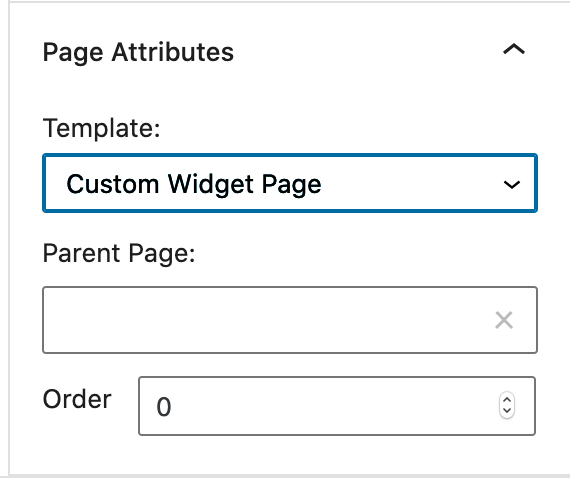
Task: Clear the Parent Page field with X
Action: (504, 320)
